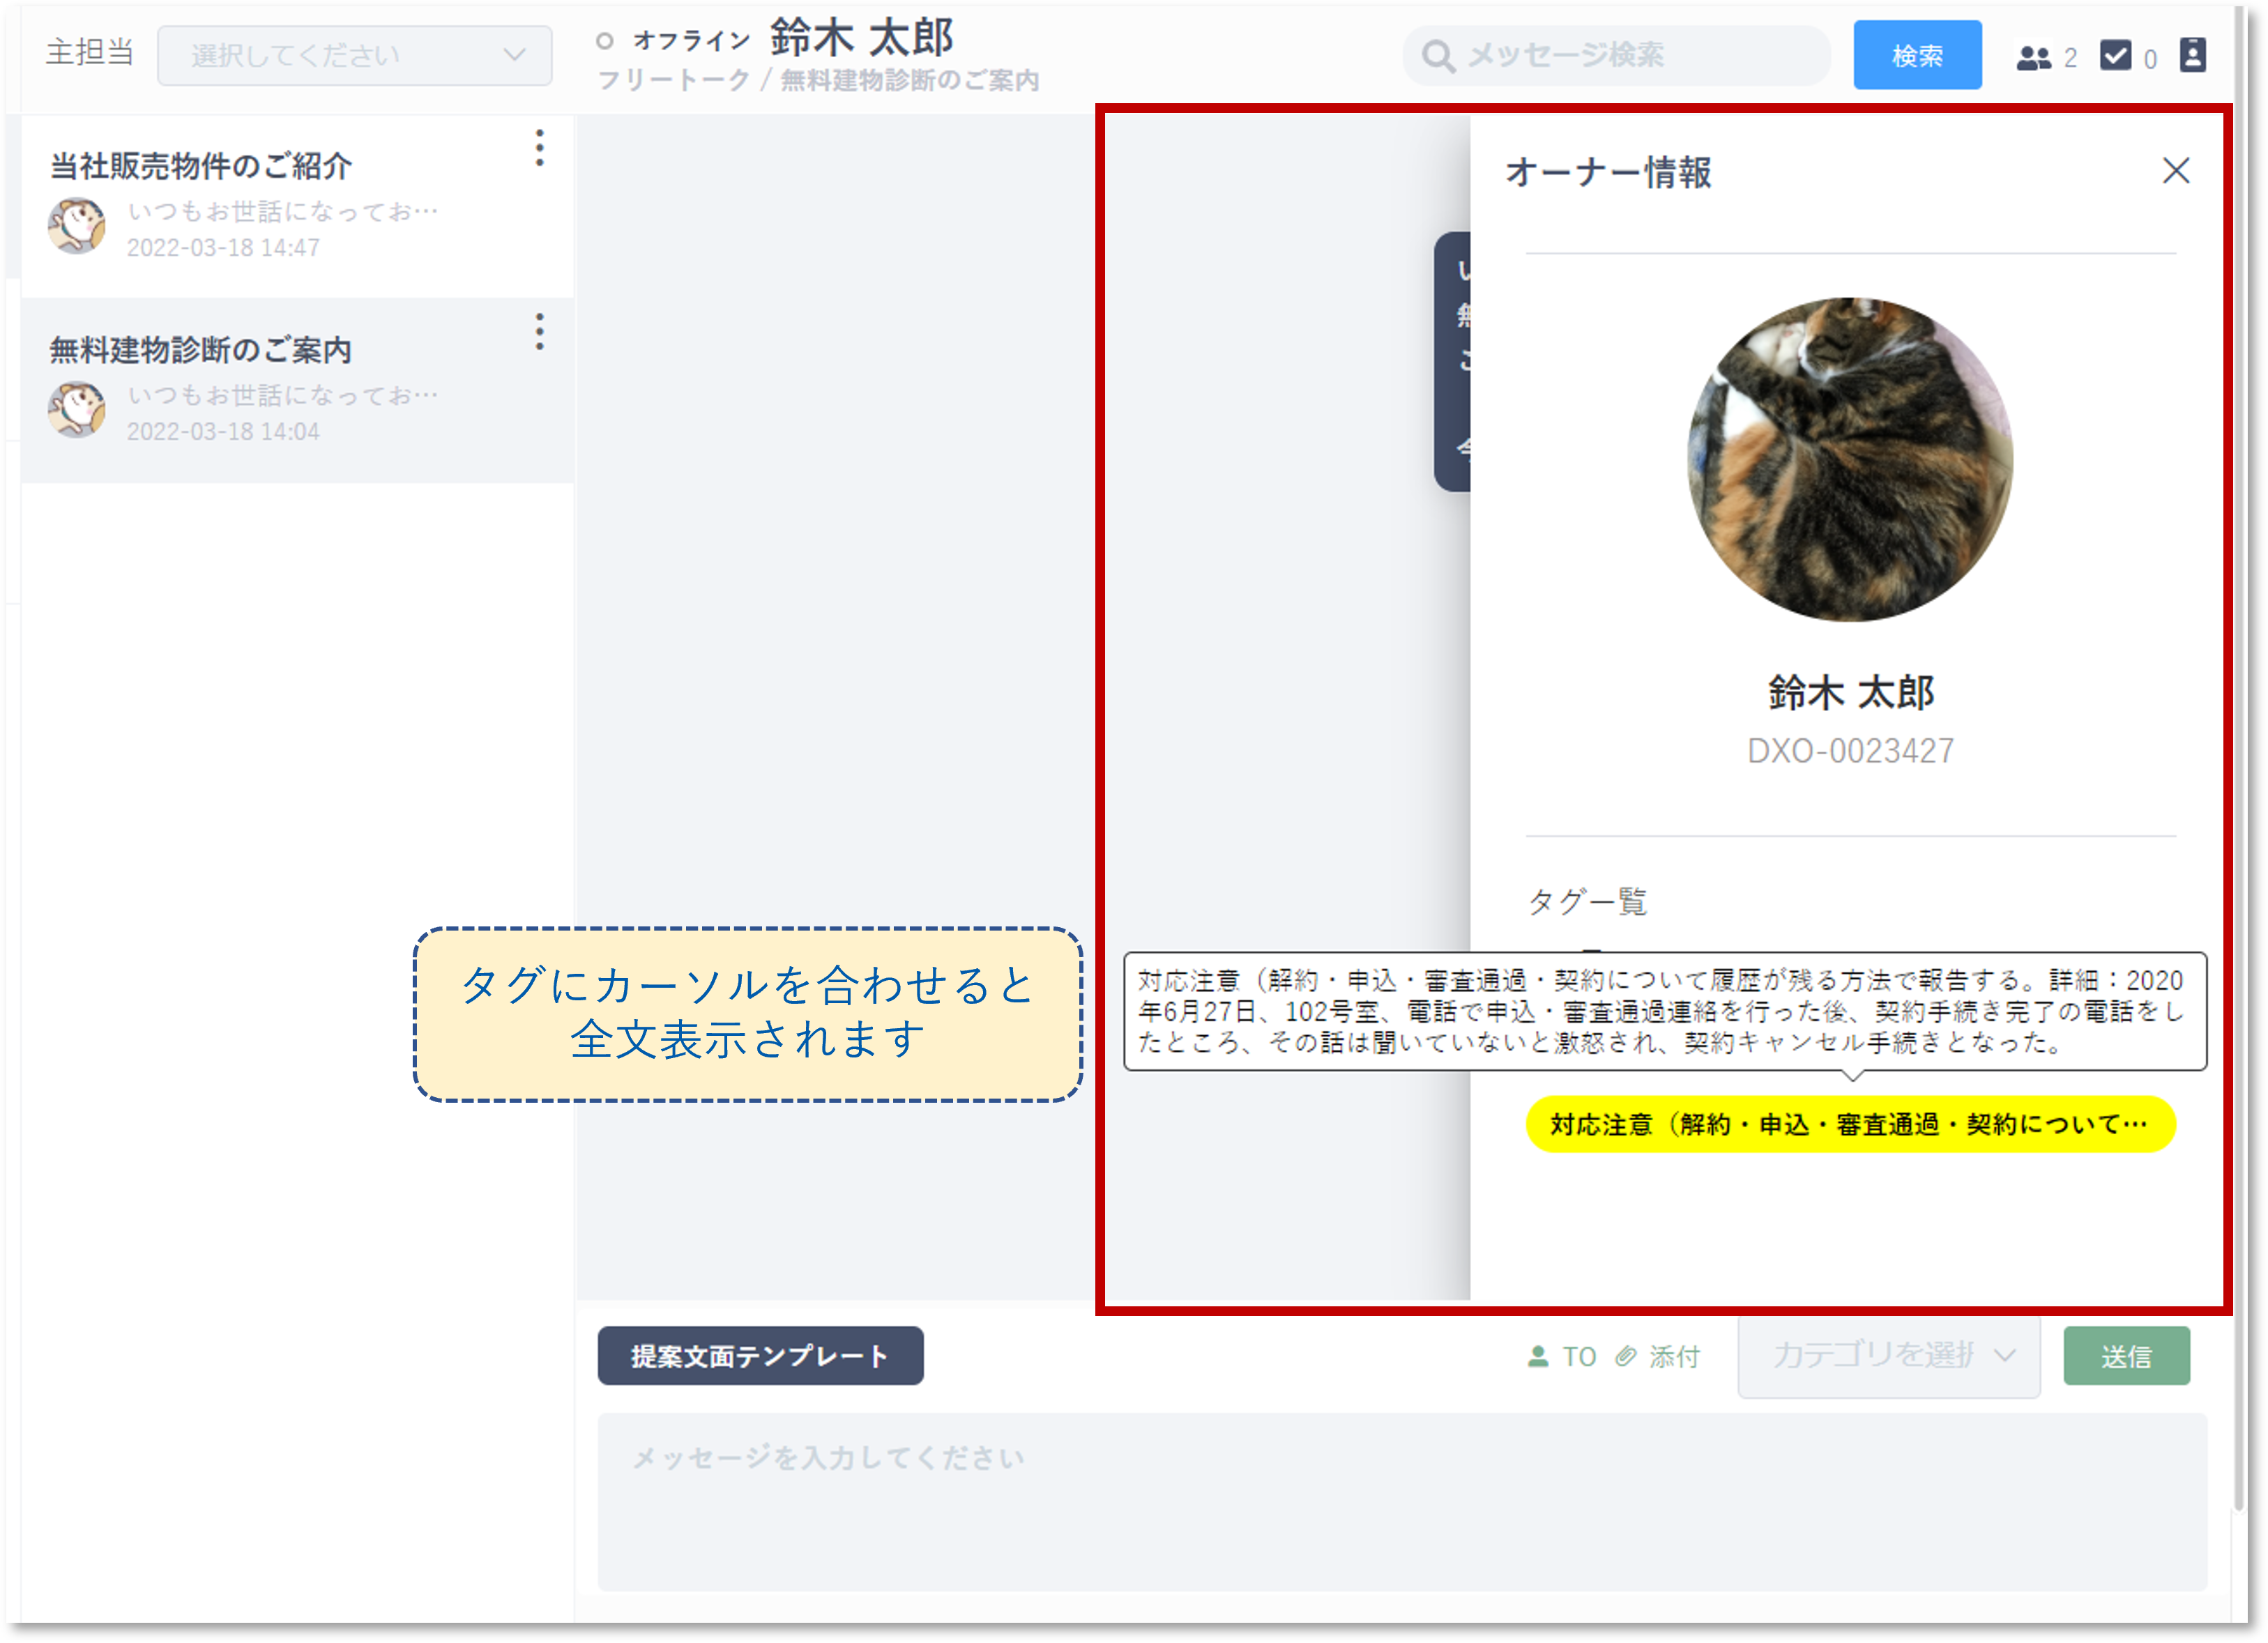The height and width of the screenshot is (1643, 2268).
Task: Click the chevron arrow of 主担当 dropdown
Action: coord(514,56)
